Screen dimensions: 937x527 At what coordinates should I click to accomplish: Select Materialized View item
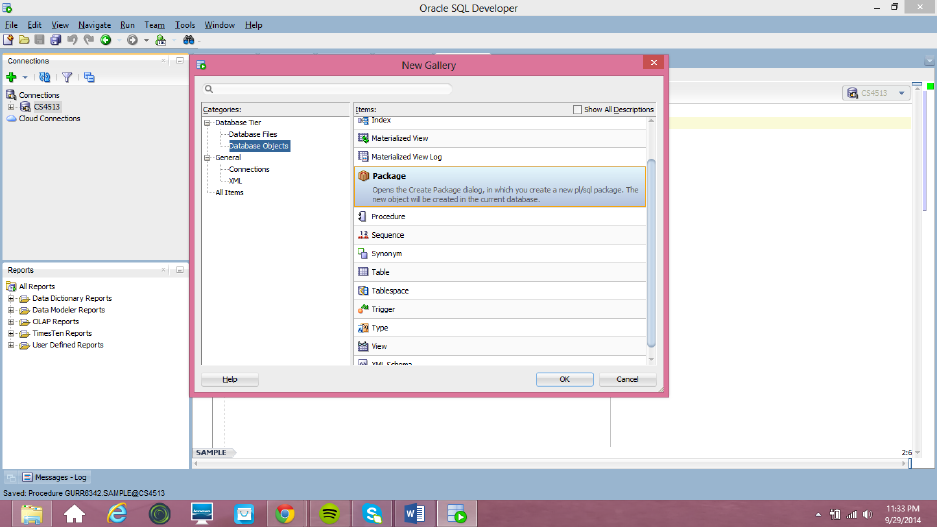500,139
